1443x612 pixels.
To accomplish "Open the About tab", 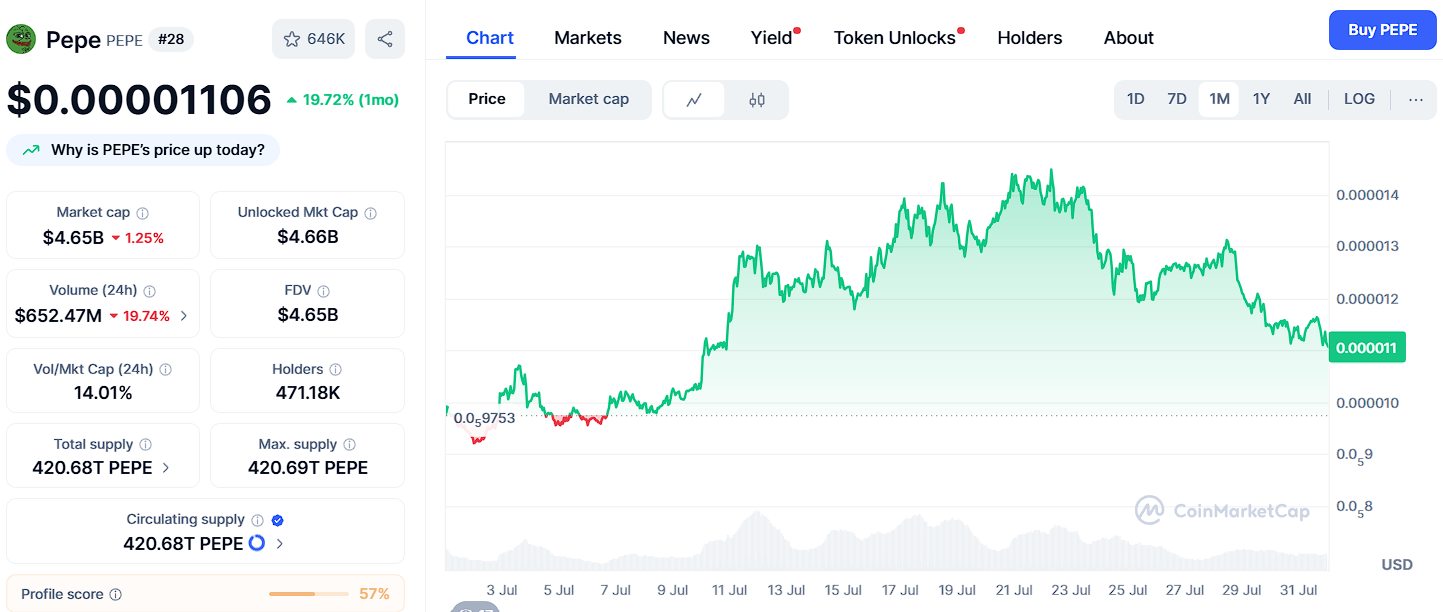I will pos(1129,38).
